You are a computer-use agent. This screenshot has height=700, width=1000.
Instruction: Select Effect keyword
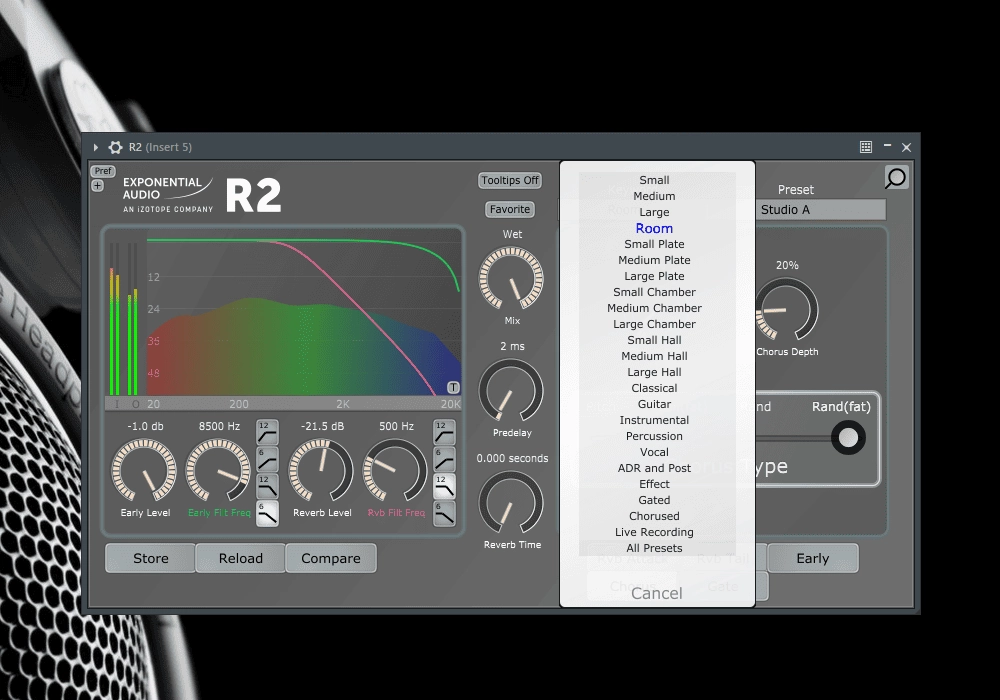pos(654,484)
